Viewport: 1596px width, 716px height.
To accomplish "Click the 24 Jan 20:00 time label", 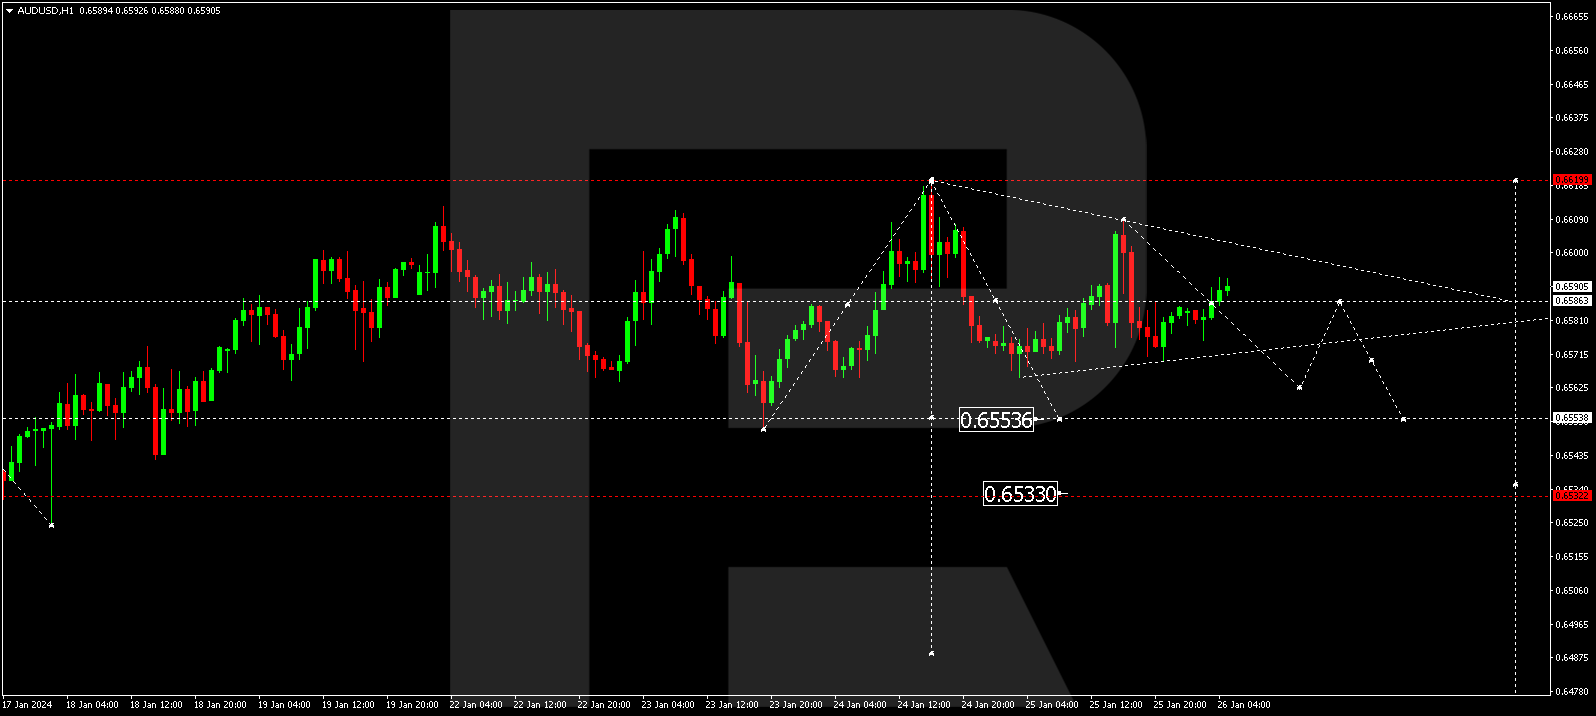I will 988,705.
